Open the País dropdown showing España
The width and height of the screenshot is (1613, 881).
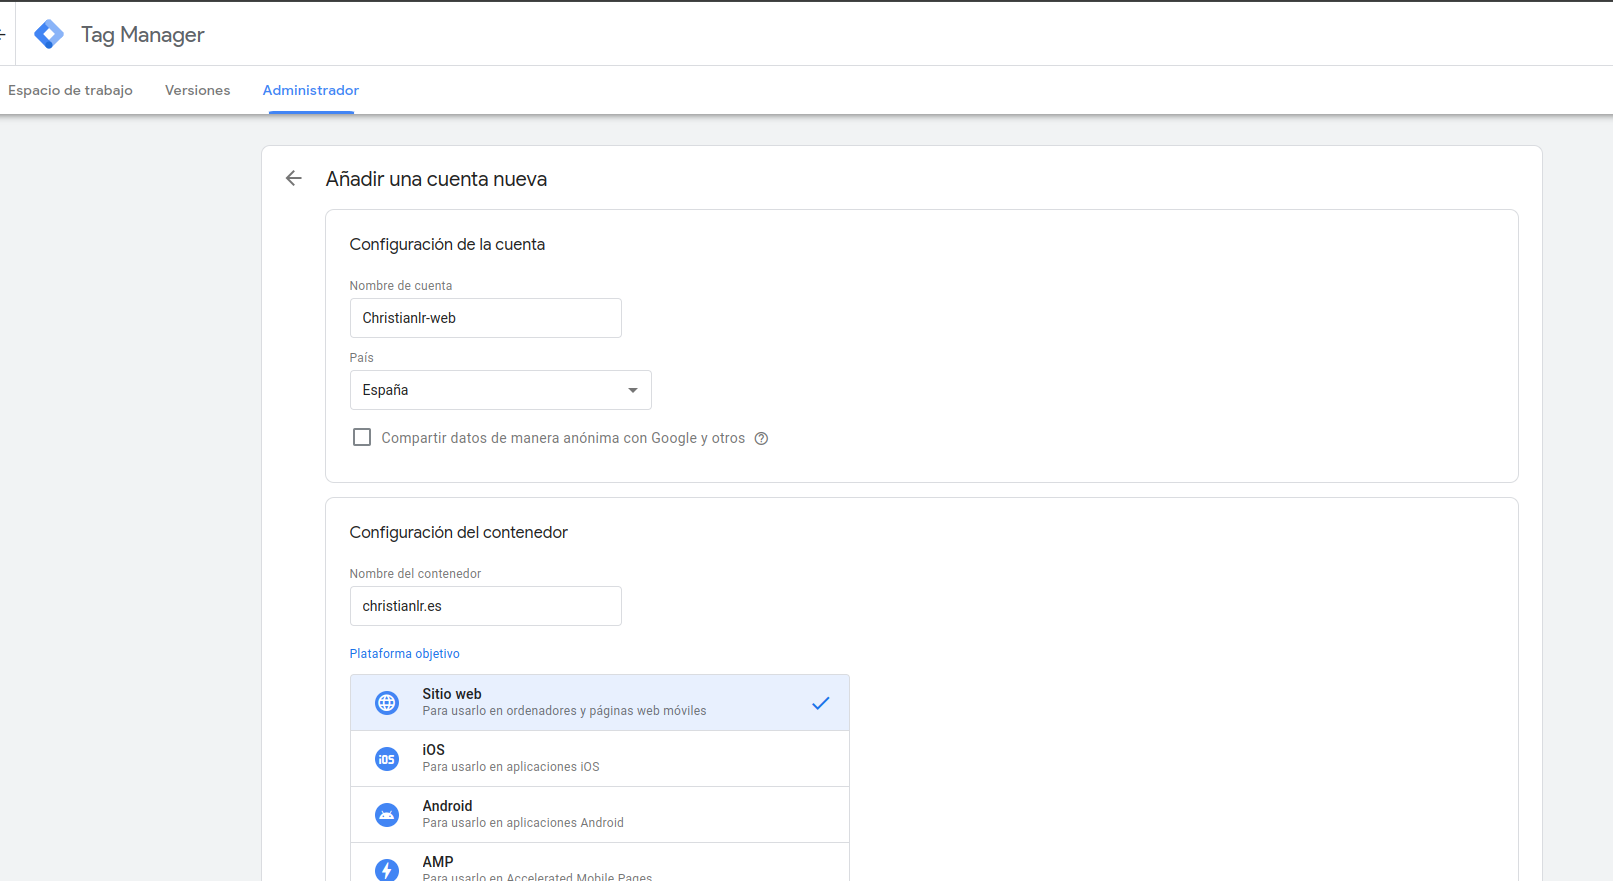point(500,390)
